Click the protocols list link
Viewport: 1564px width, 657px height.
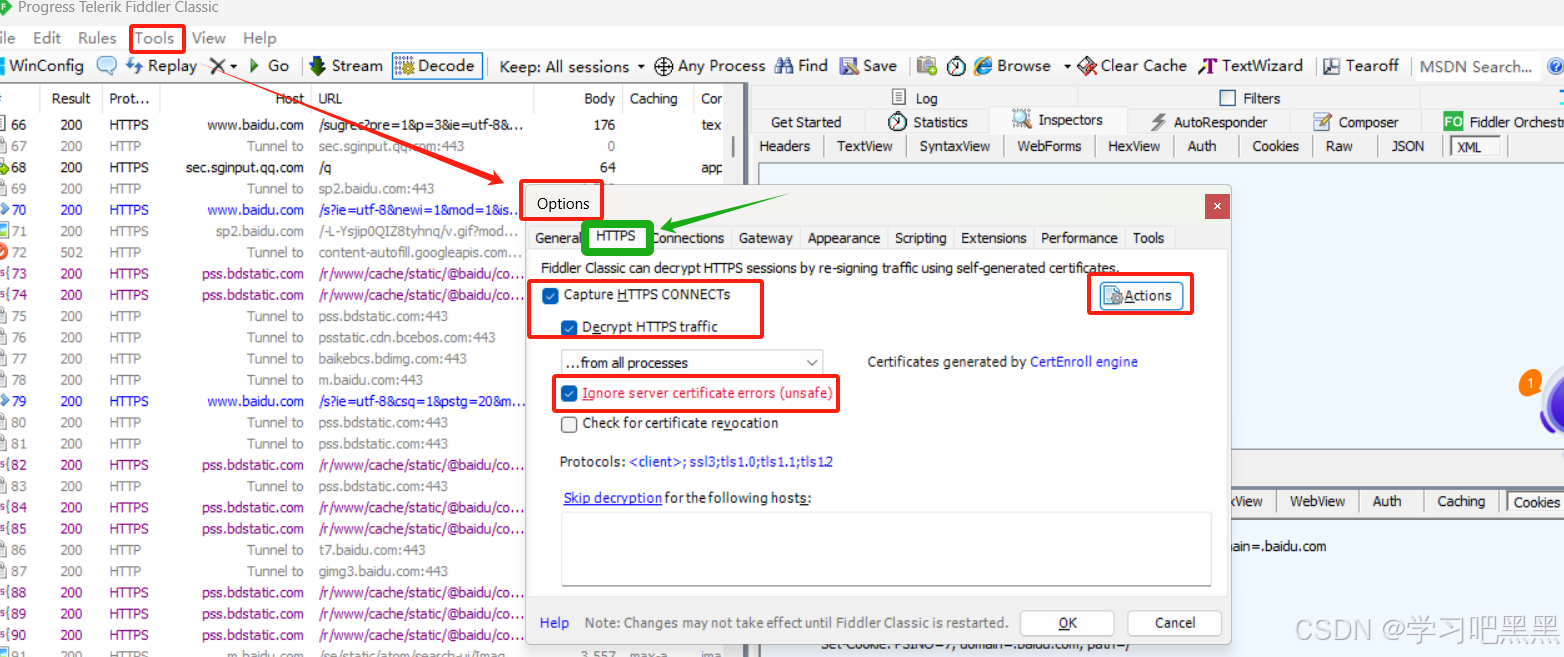[731, 462]
